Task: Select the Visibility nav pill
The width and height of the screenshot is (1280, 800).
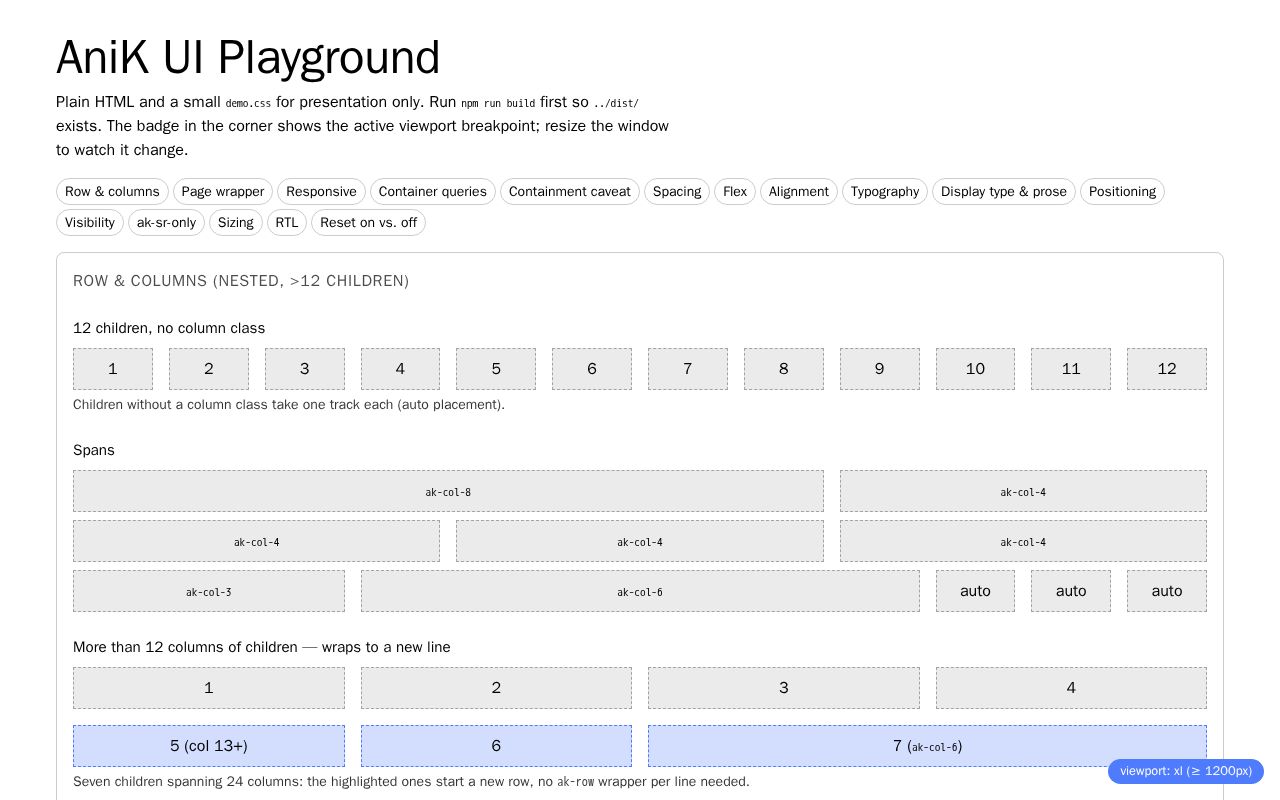Action: [90, 223]
